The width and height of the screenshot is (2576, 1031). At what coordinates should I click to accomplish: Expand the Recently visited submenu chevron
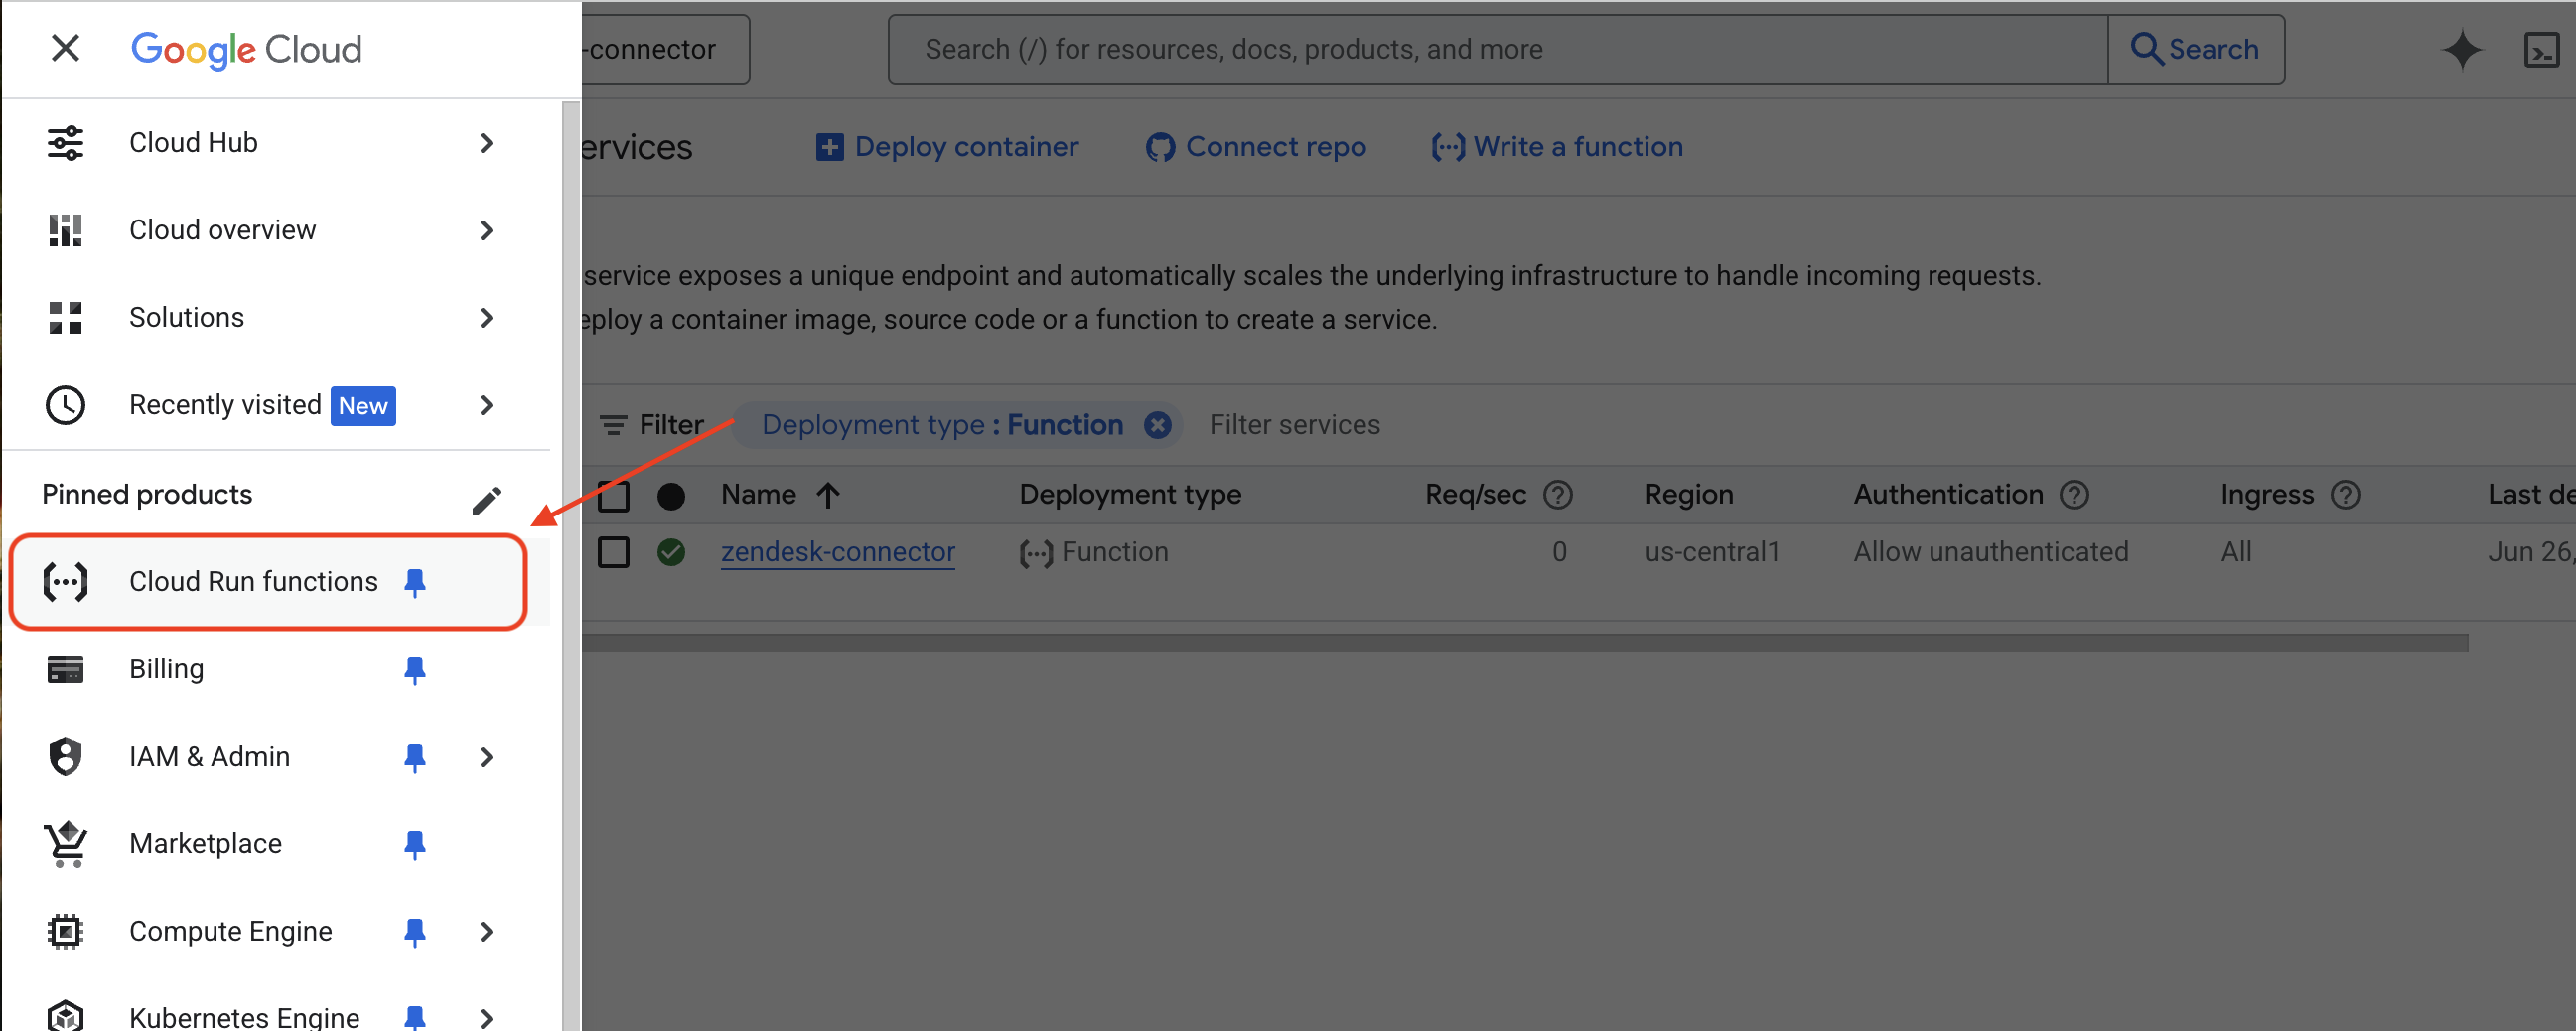(x=486, y=405)
